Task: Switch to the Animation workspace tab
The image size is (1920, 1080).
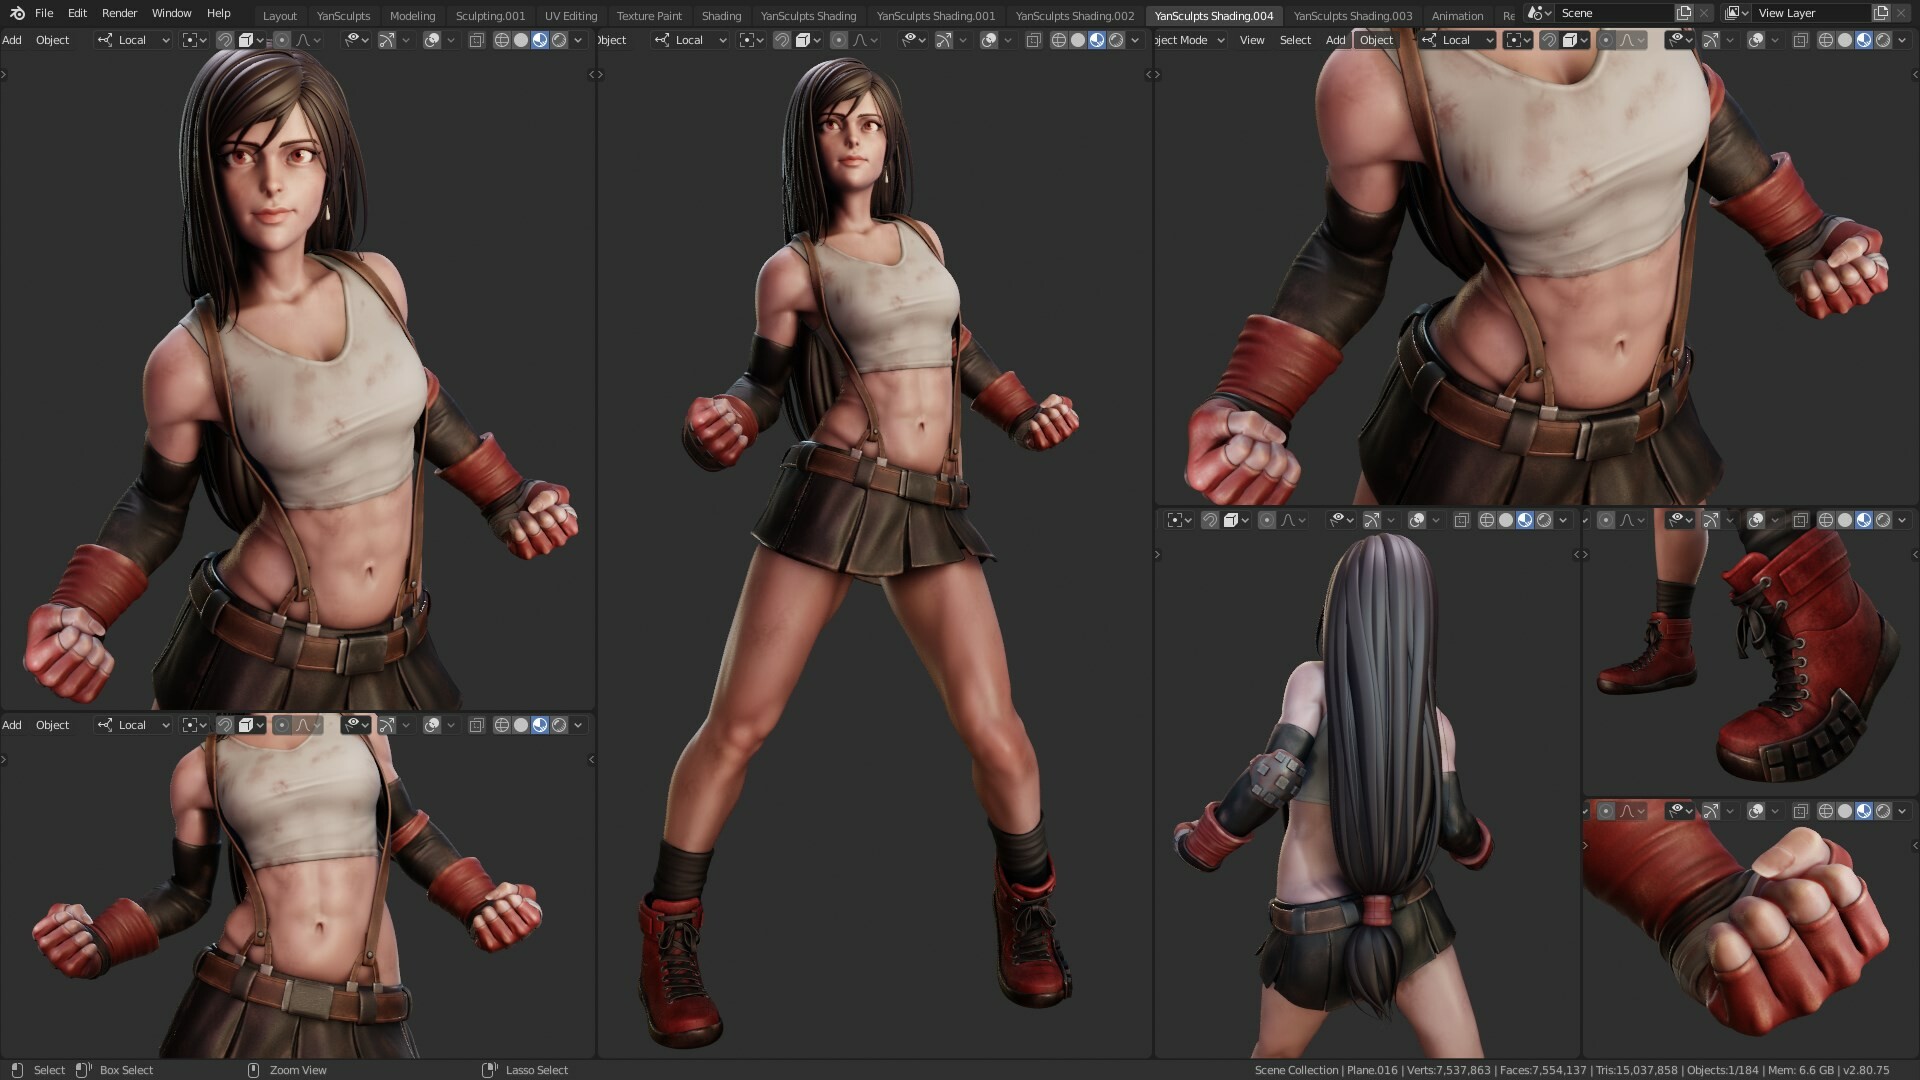Action: 1457,16
